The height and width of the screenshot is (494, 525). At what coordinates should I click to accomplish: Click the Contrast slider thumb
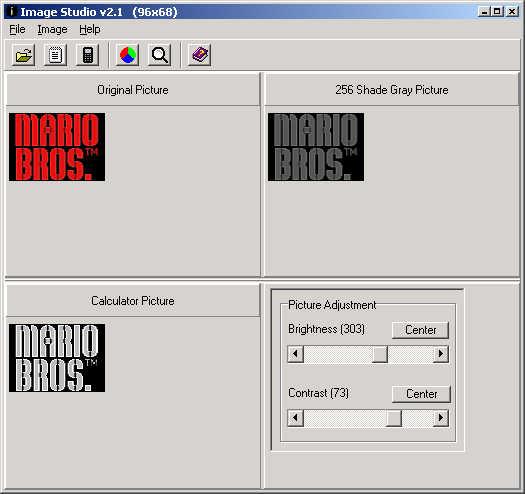click(394, 418)
